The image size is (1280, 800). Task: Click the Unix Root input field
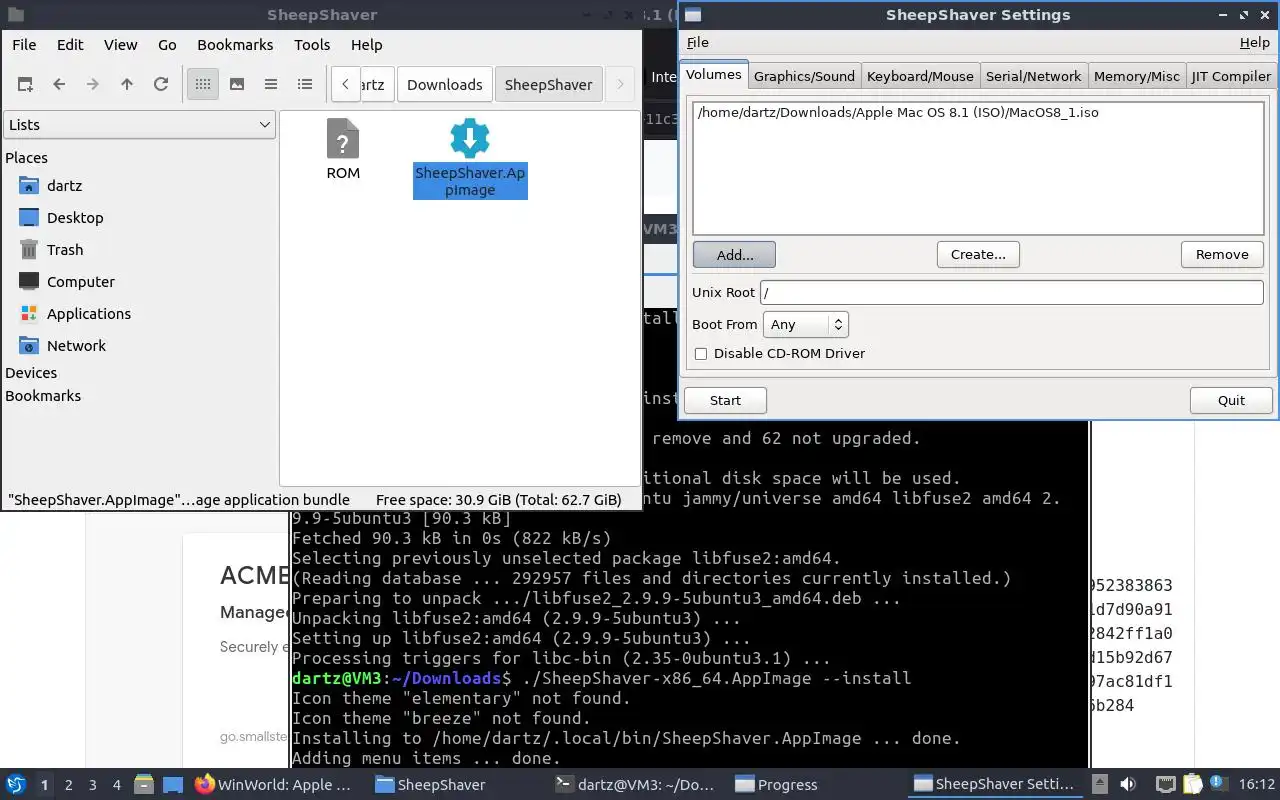click(1012, 293)
